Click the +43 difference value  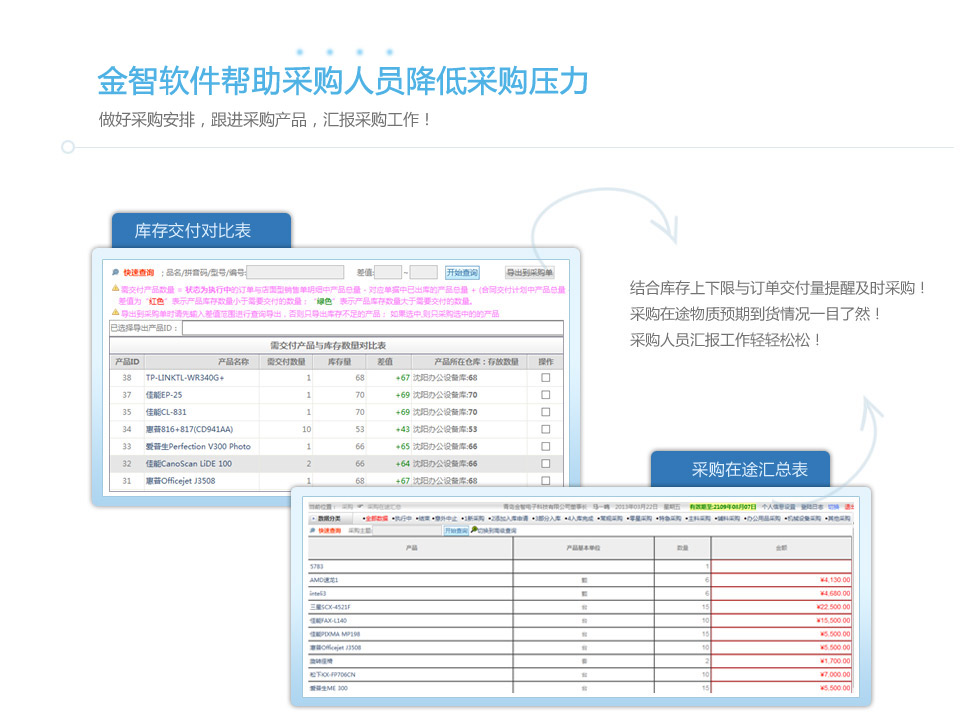point(403,429)
